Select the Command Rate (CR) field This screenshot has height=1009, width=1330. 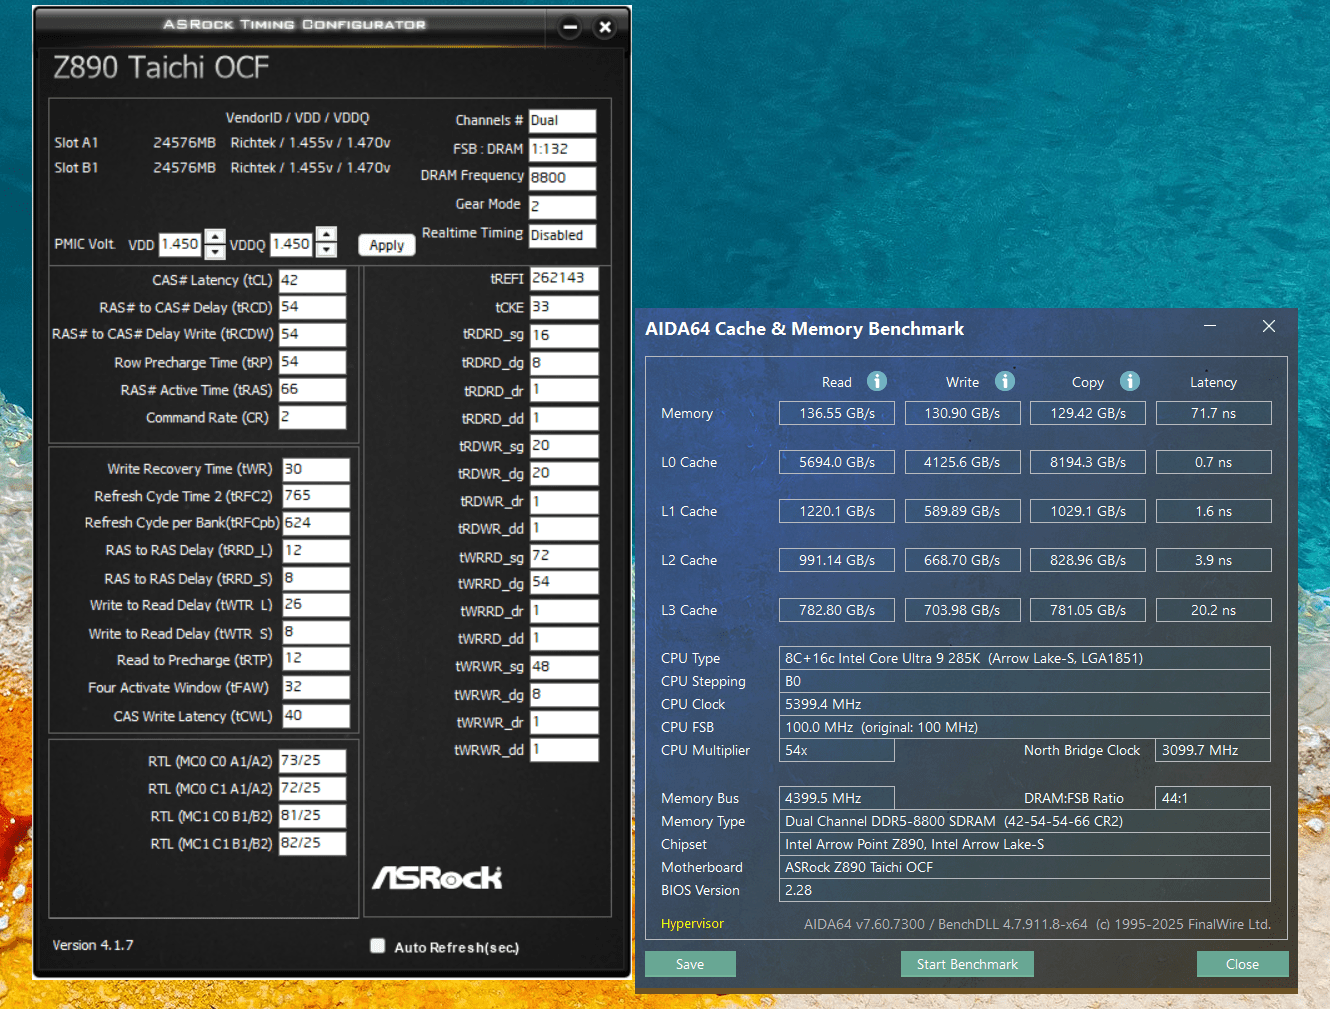tap(312, 417)
